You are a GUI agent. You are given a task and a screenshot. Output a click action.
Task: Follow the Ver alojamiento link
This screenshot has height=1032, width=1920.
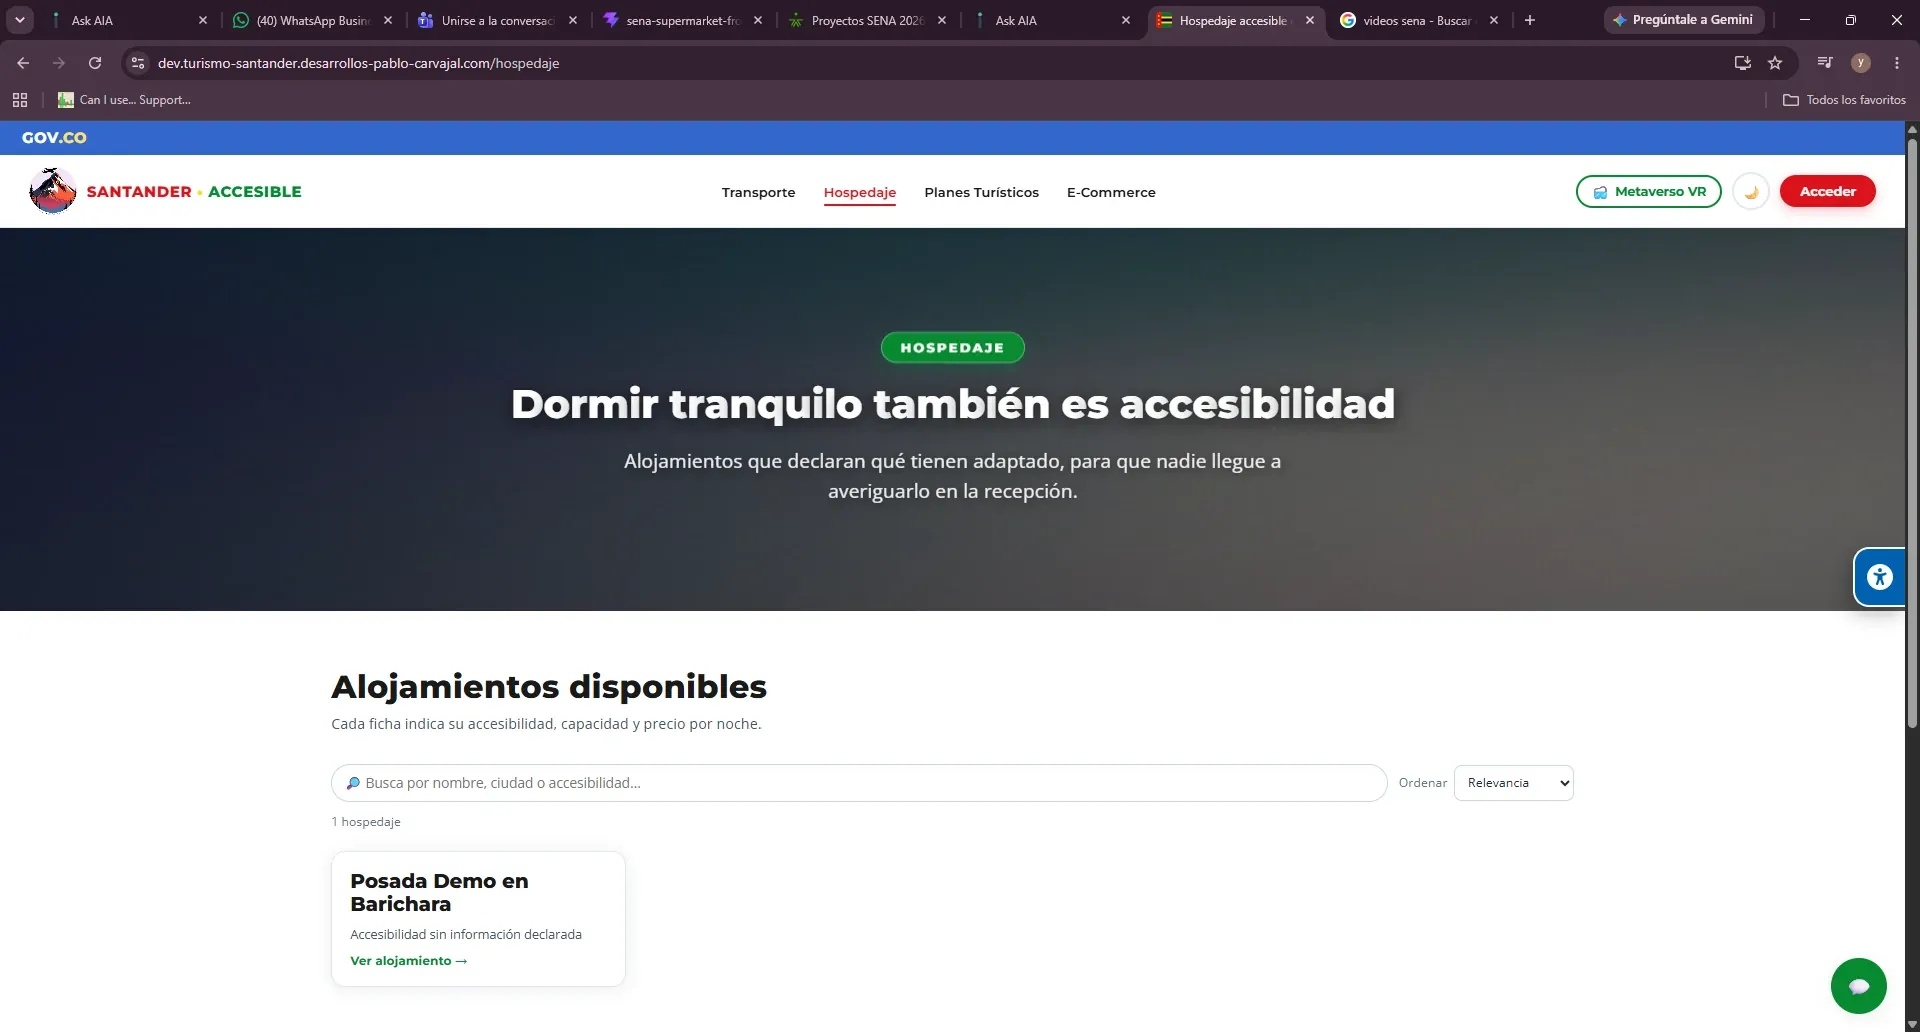tap(408, 961)
